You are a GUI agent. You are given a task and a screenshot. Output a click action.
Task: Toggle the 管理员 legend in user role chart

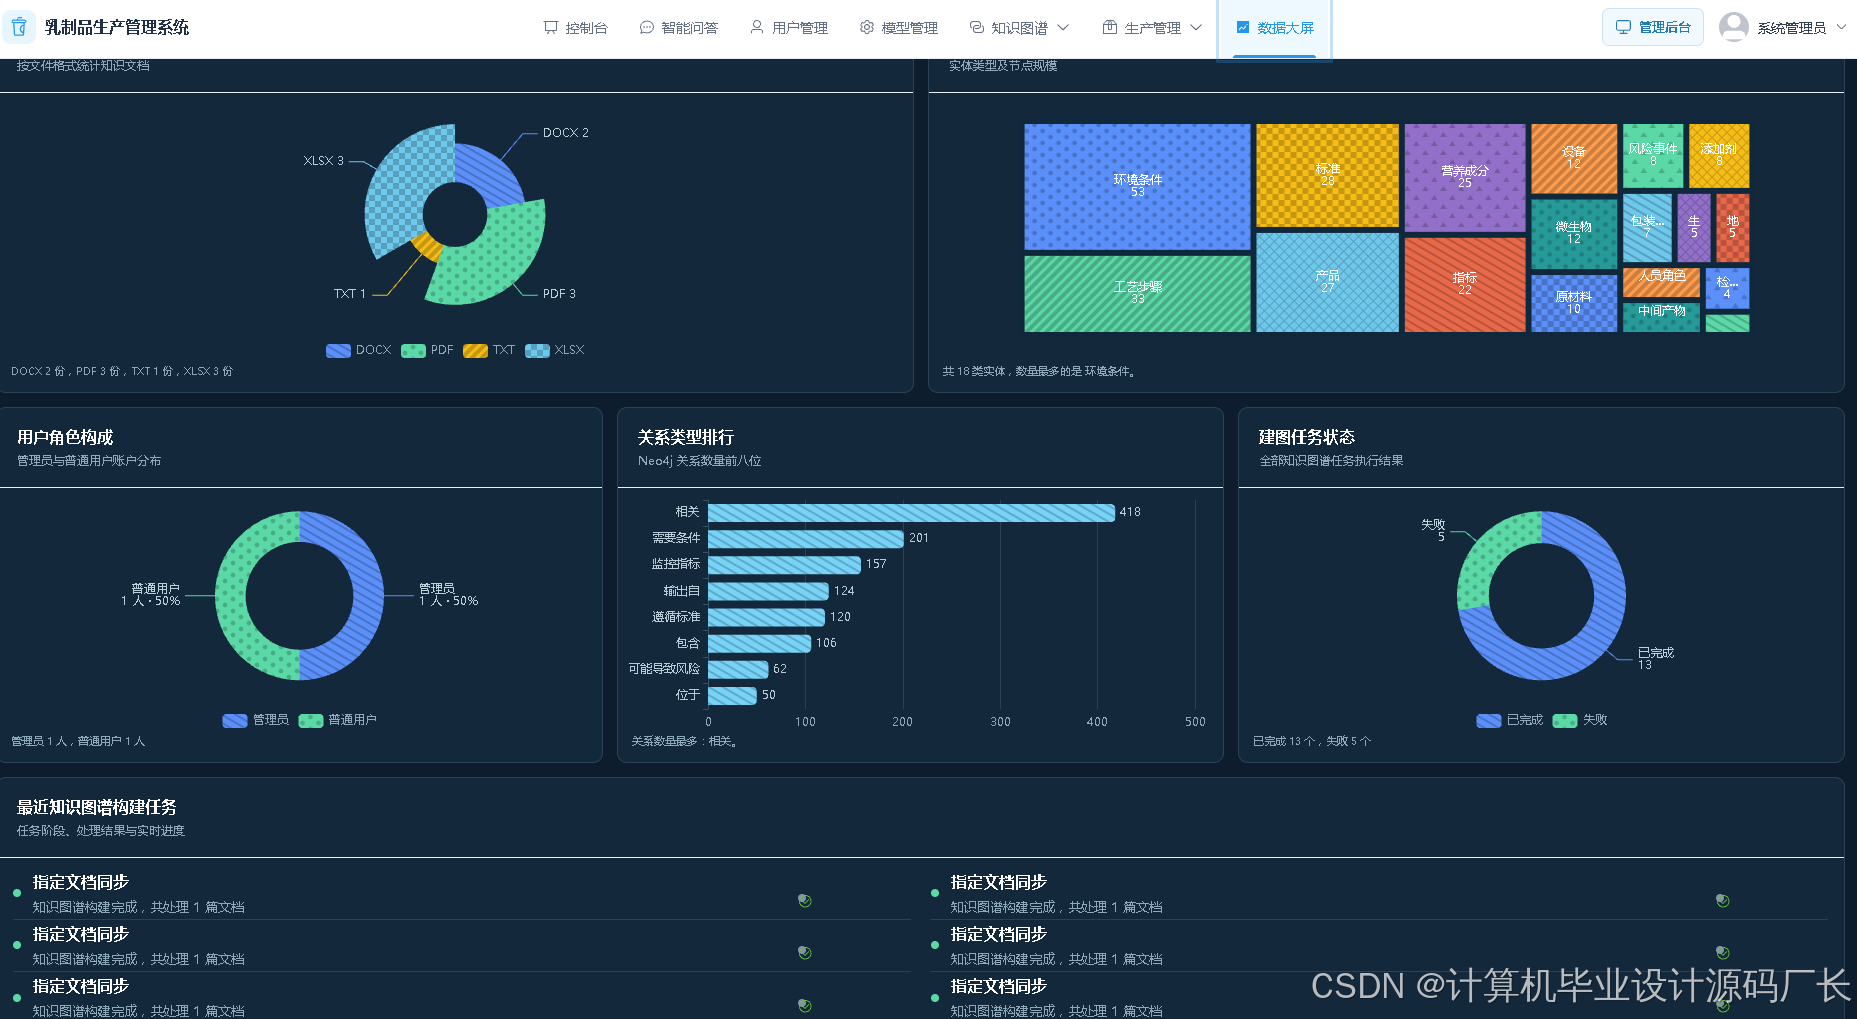pyautogui.click(x=256, y=720)
